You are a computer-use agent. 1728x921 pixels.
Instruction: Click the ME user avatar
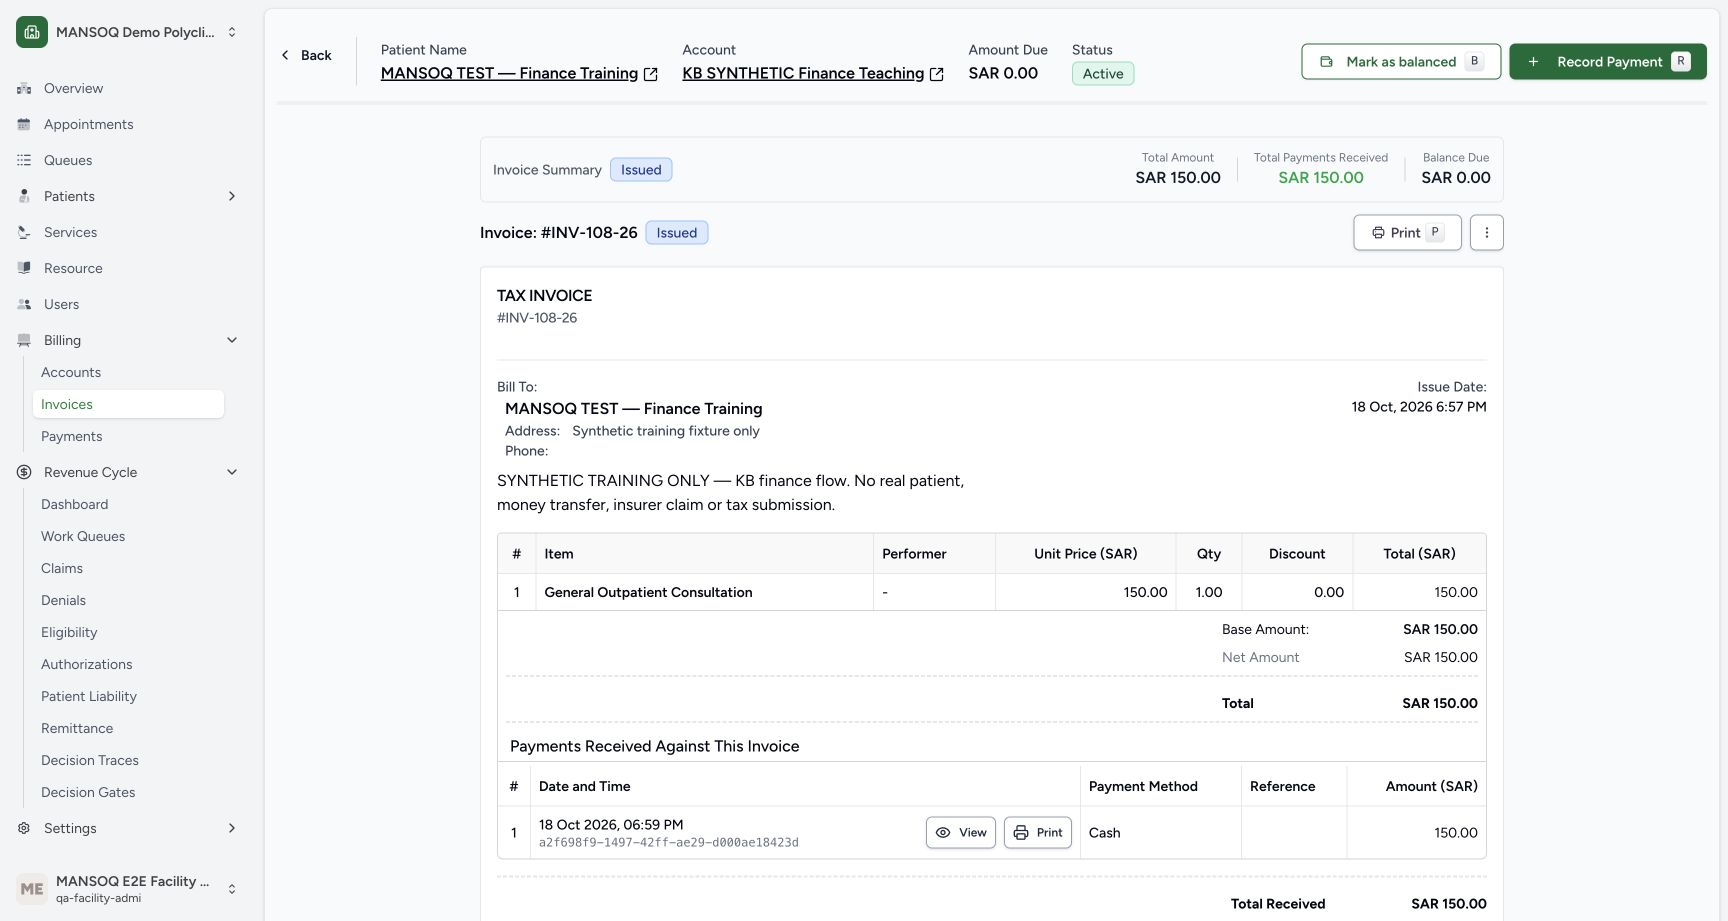pos(32,889)
